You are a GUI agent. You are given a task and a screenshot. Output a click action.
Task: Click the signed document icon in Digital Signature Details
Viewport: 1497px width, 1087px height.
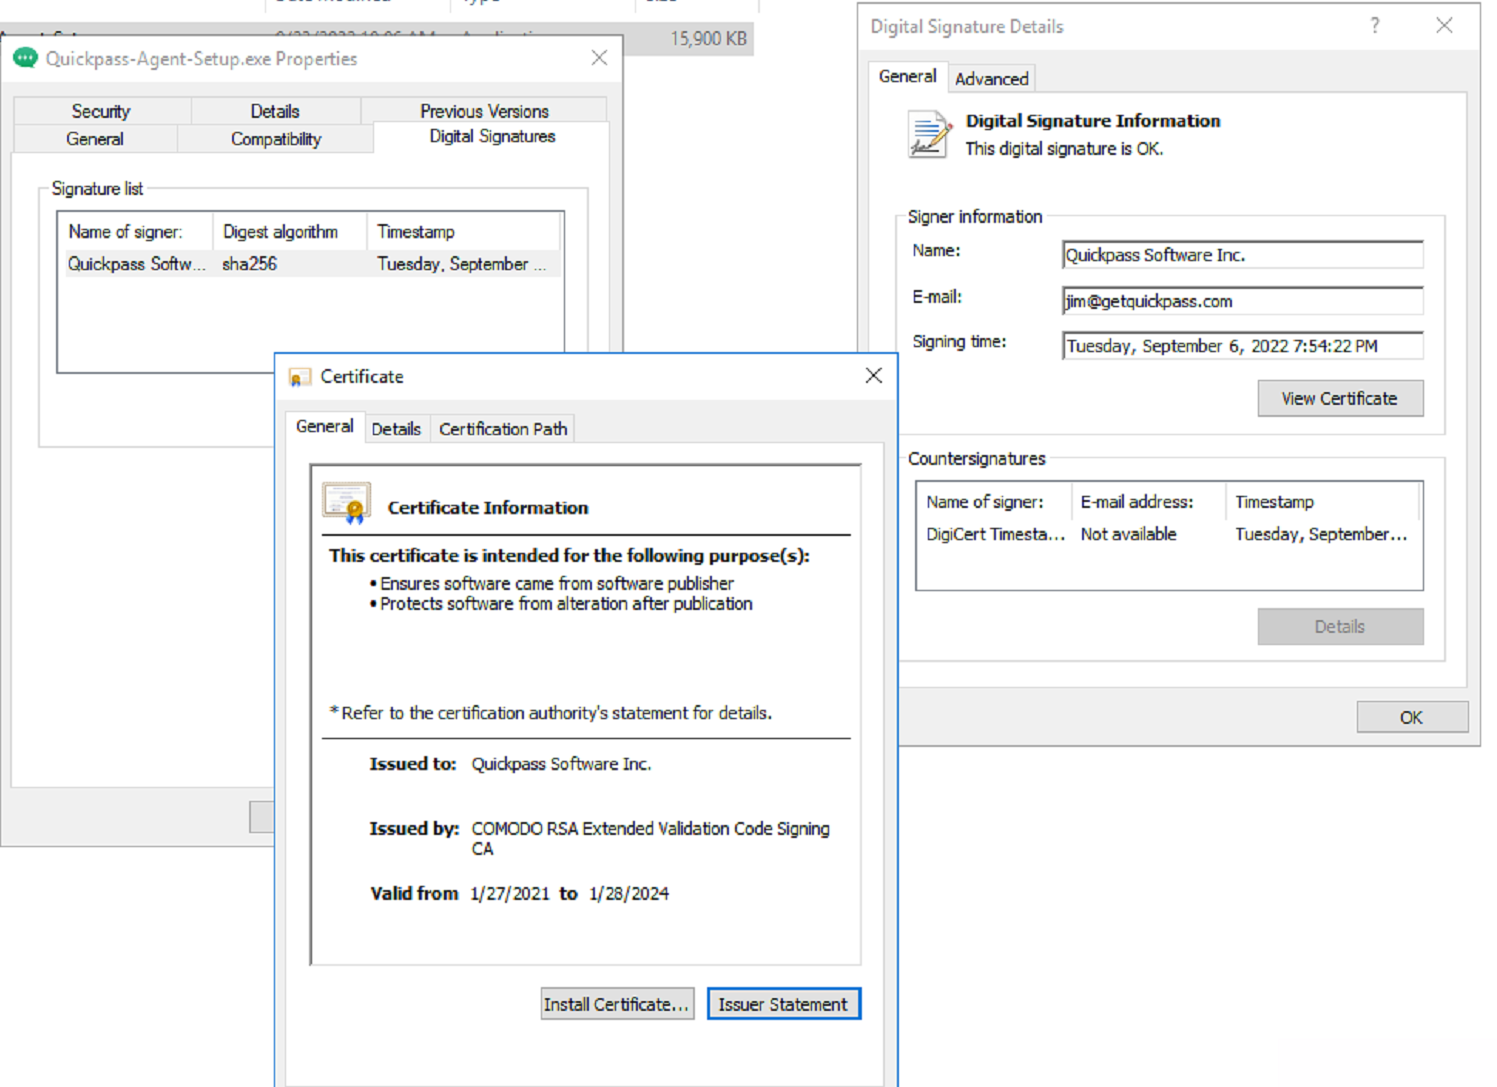929,135
